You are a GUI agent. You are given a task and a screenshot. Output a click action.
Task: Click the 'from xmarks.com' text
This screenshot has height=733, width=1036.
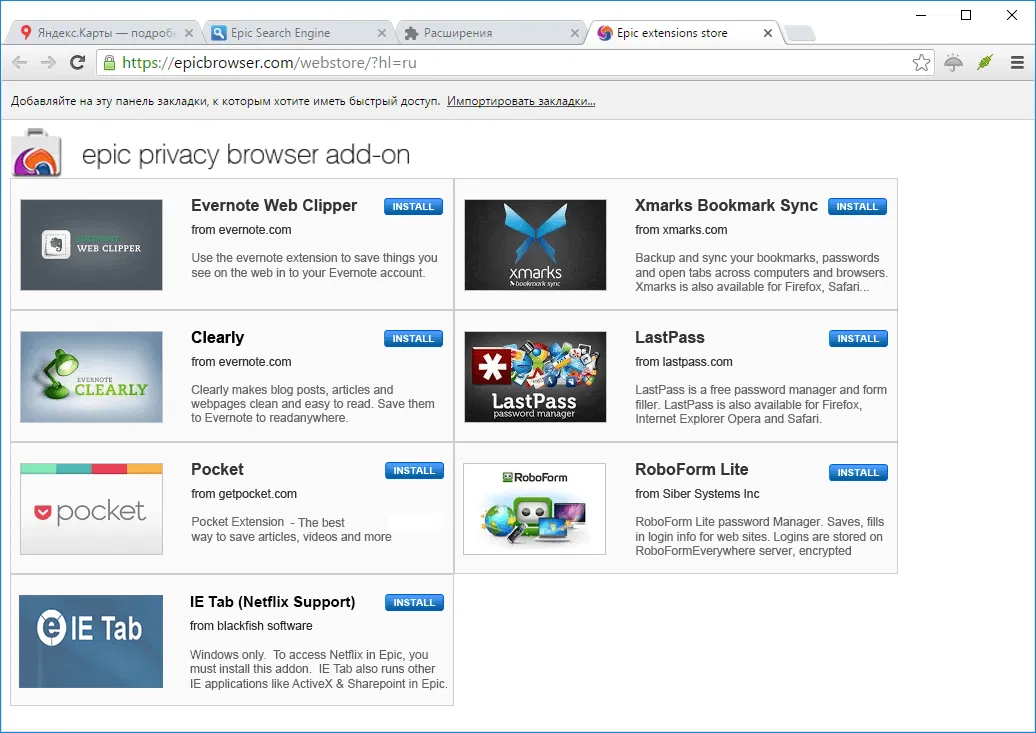681,230
